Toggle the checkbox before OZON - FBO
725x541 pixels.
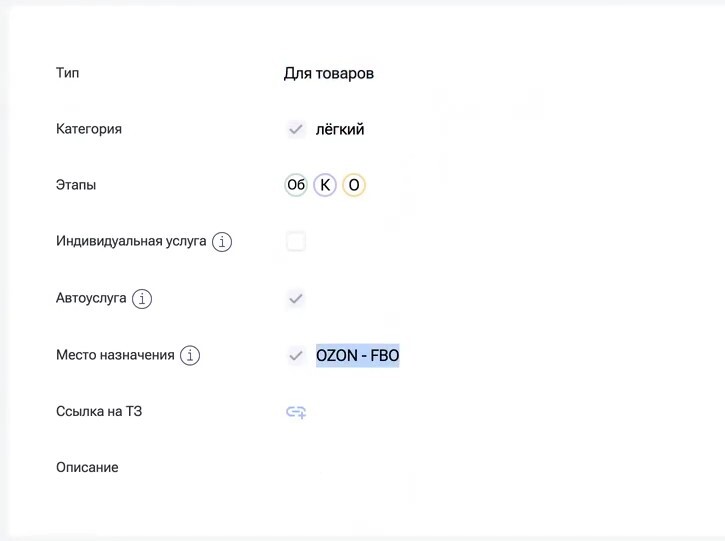296,356
